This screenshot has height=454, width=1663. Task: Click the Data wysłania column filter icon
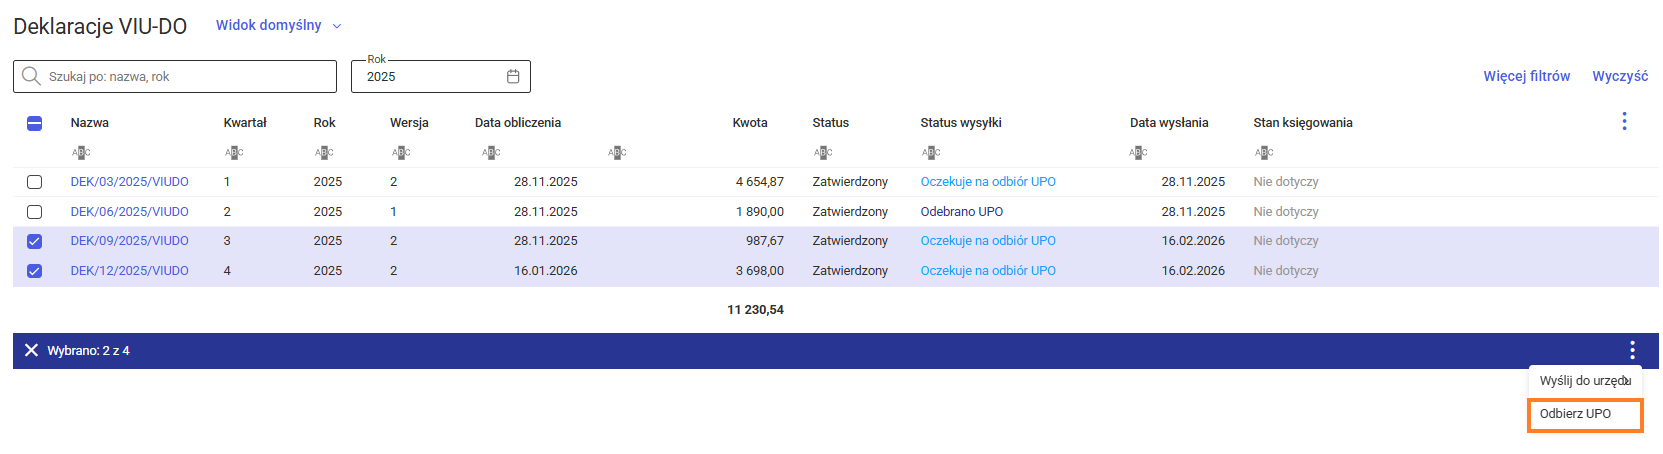1138,152
